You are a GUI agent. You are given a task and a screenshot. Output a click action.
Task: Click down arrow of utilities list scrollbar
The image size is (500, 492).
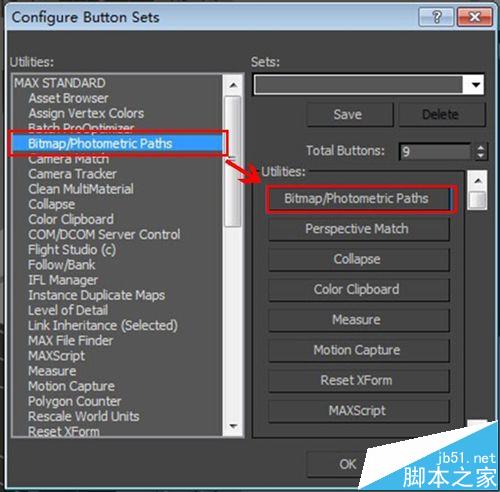(233, 426)
